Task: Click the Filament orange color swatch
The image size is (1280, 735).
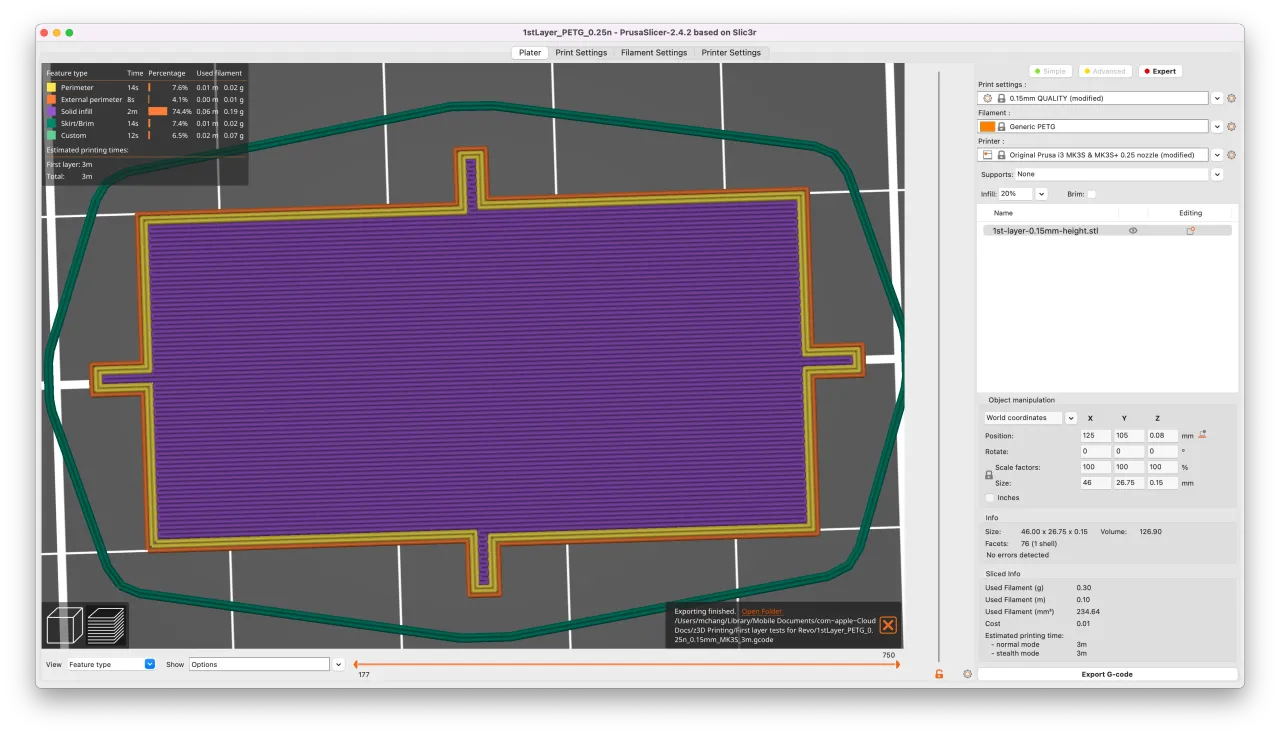Action: point(987,127)
